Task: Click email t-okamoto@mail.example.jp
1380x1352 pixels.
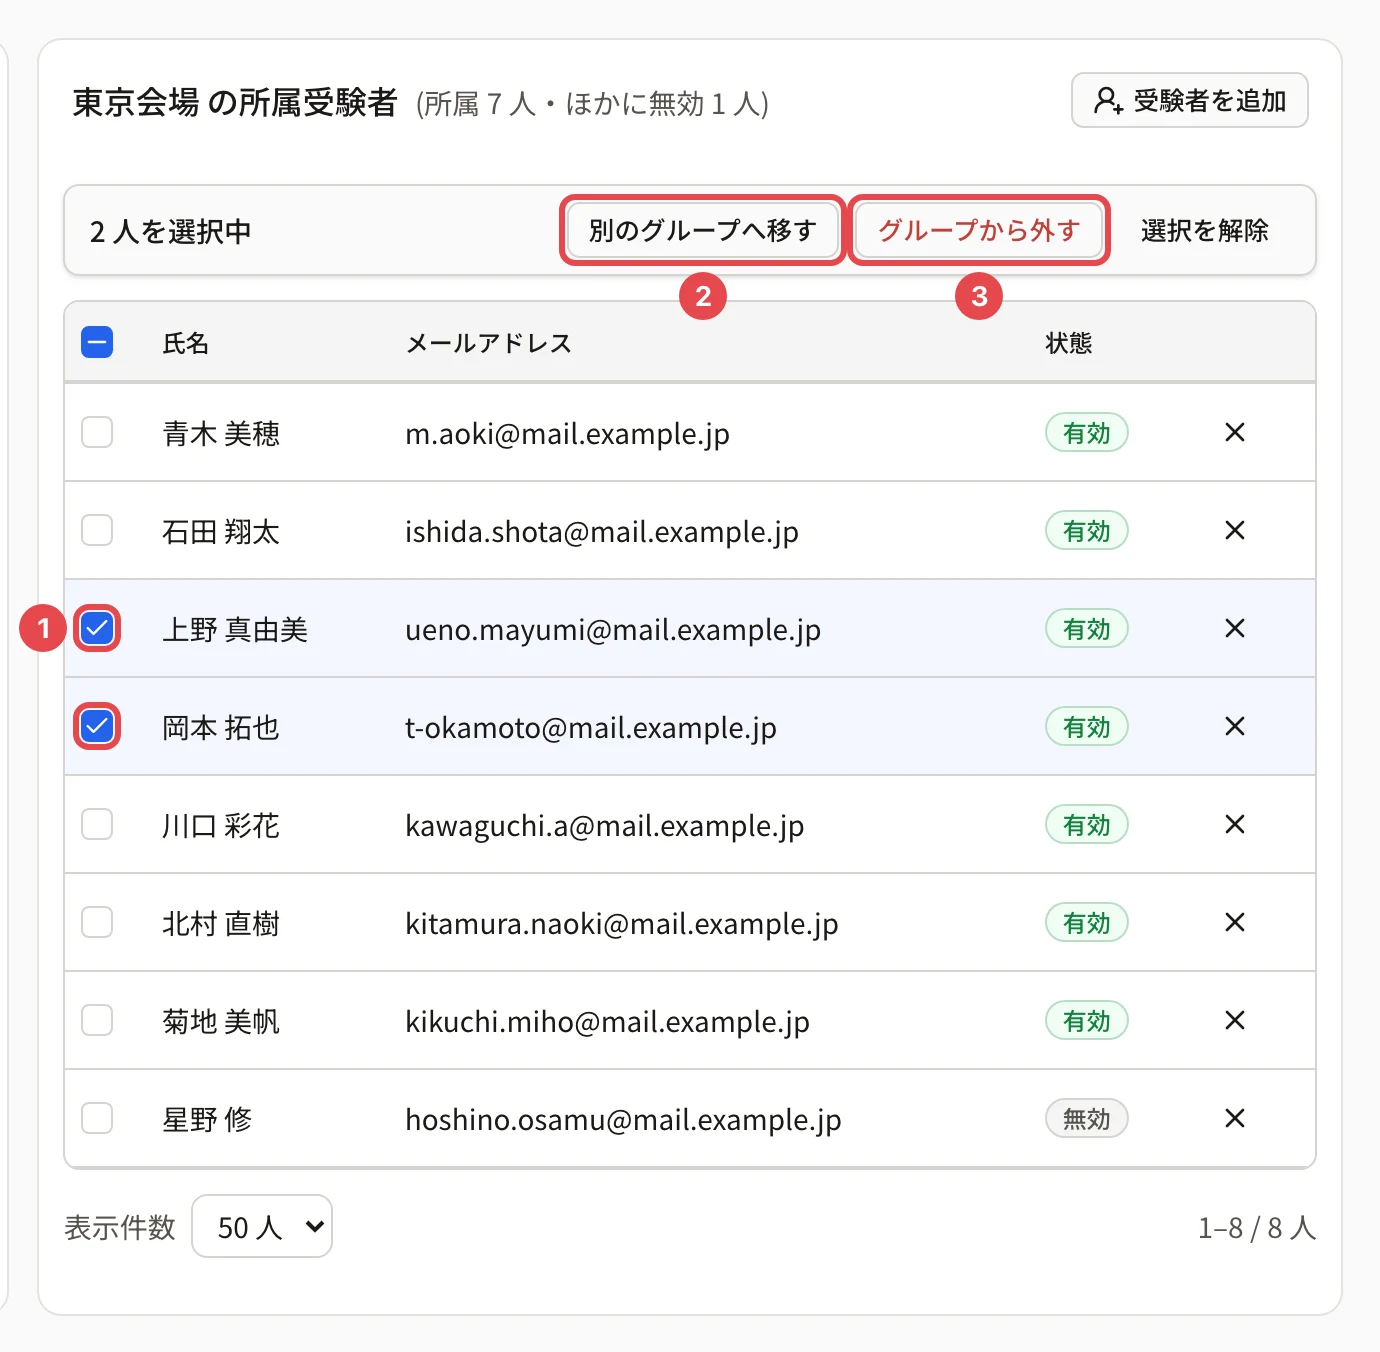Action: coord(591,728)
